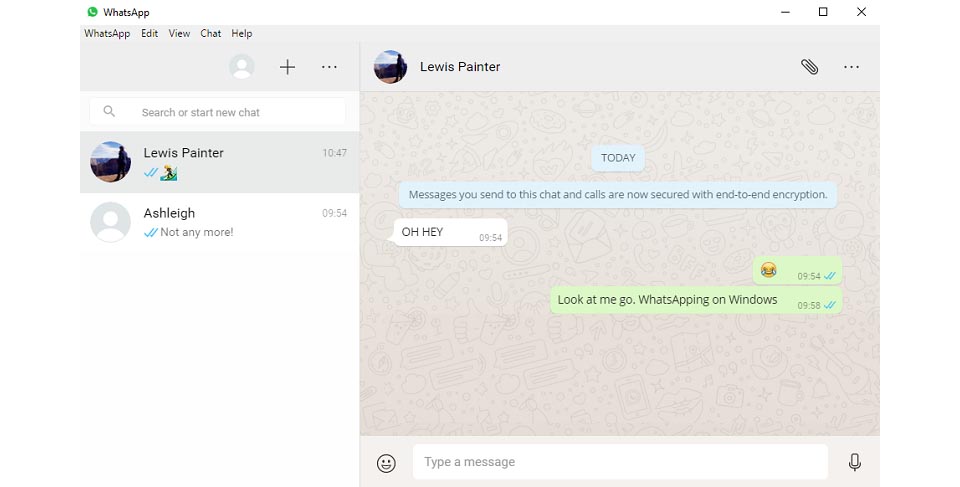Close the WhatsApp window

(x=861, y=12)
